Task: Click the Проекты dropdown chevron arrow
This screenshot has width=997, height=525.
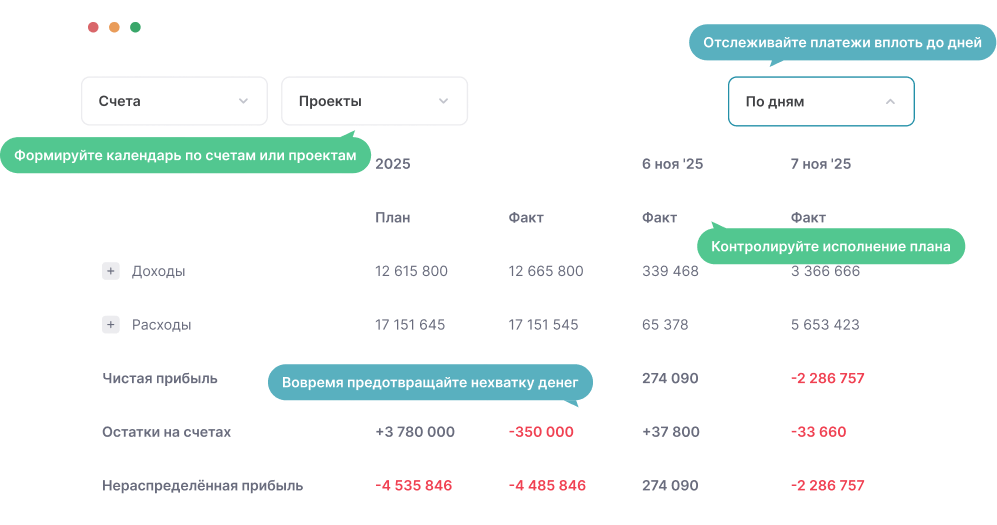Action: pos(443,101)
